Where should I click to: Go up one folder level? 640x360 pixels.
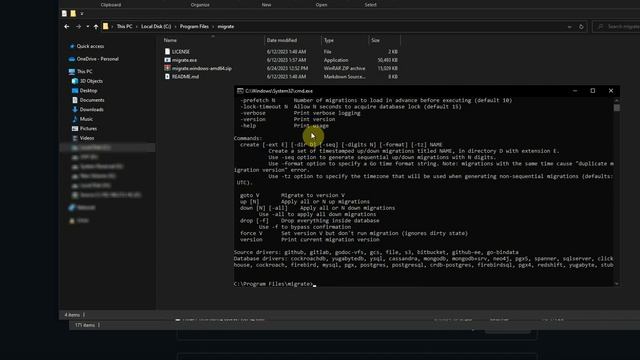[x=96, y=27]
